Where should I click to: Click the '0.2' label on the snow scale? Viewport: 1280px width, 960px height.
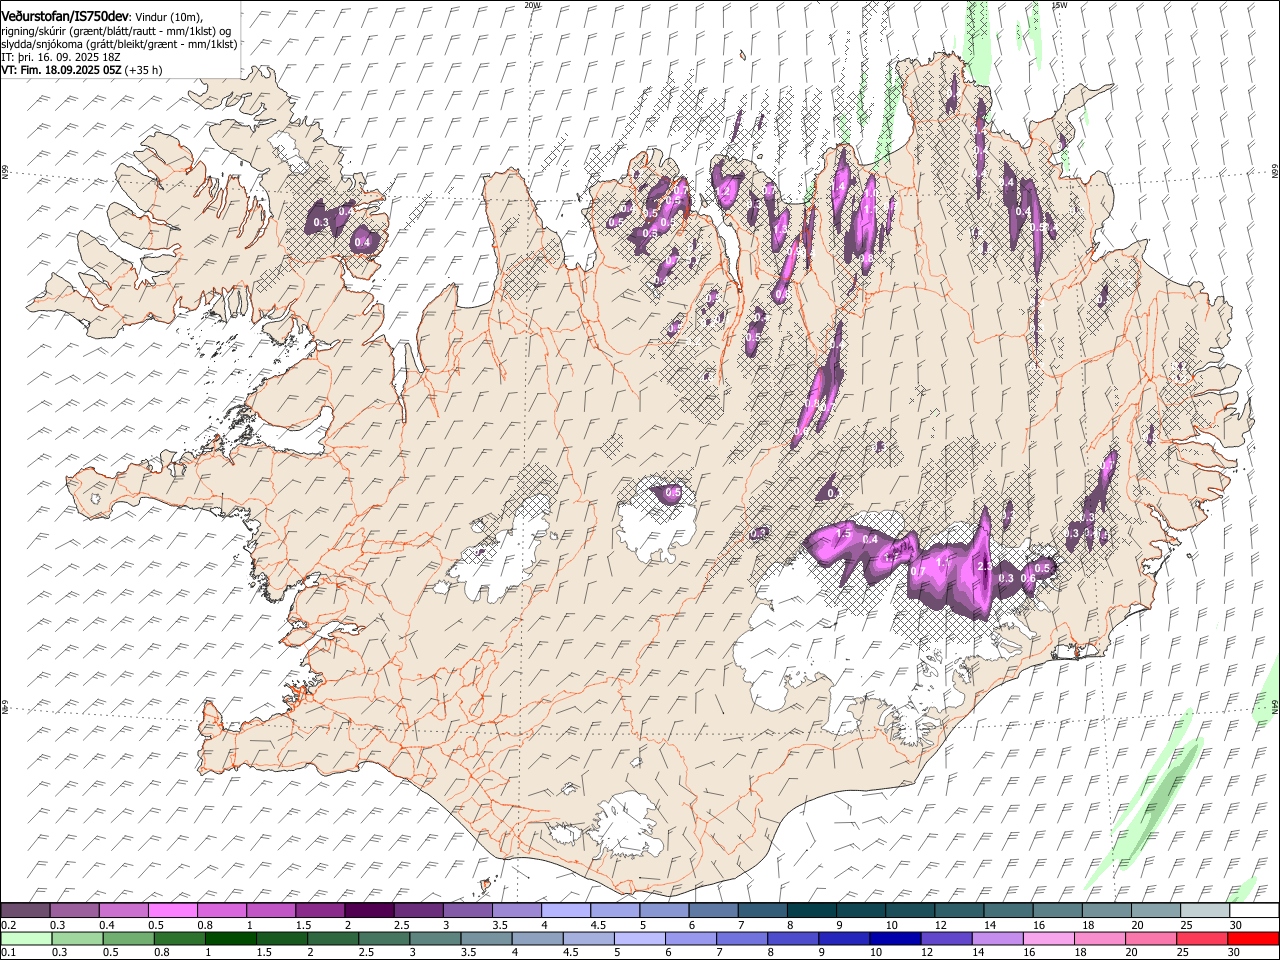[x=9, y=925]
